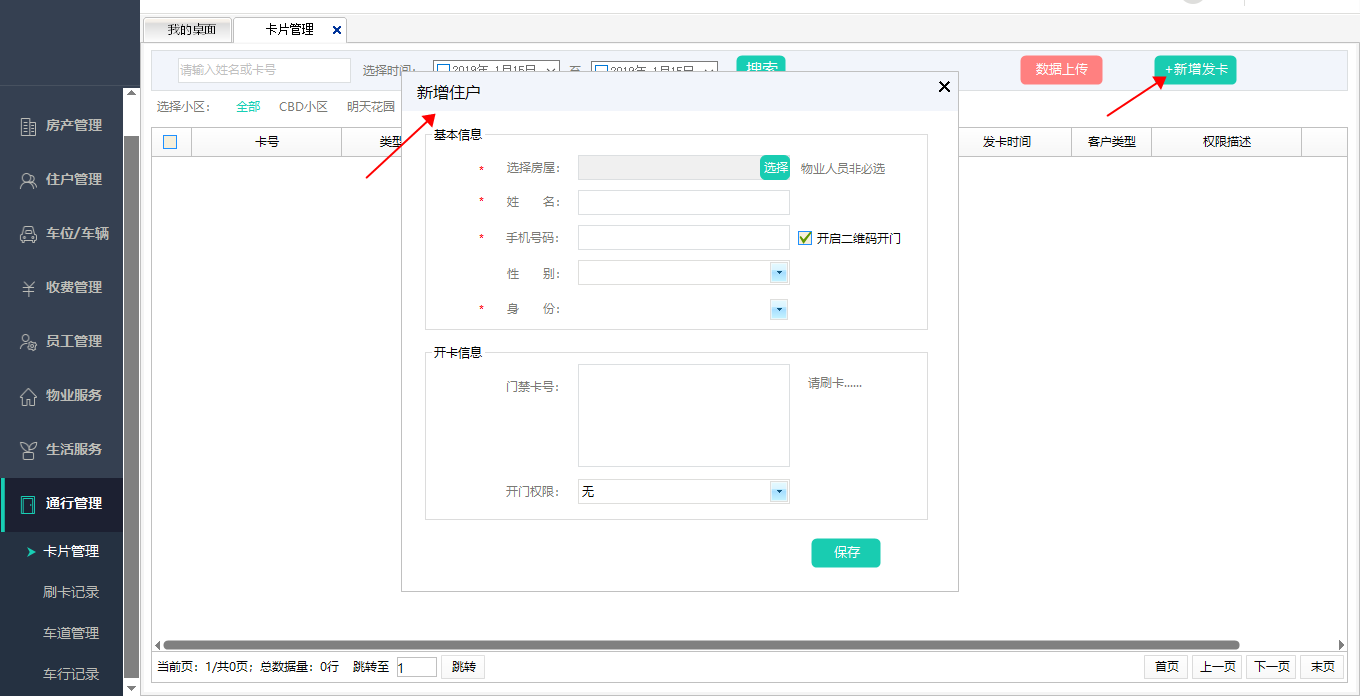Screen dimensions: 1360x696
Task: Click the 住户管理 person icon
Action: (x=29, y=180)
